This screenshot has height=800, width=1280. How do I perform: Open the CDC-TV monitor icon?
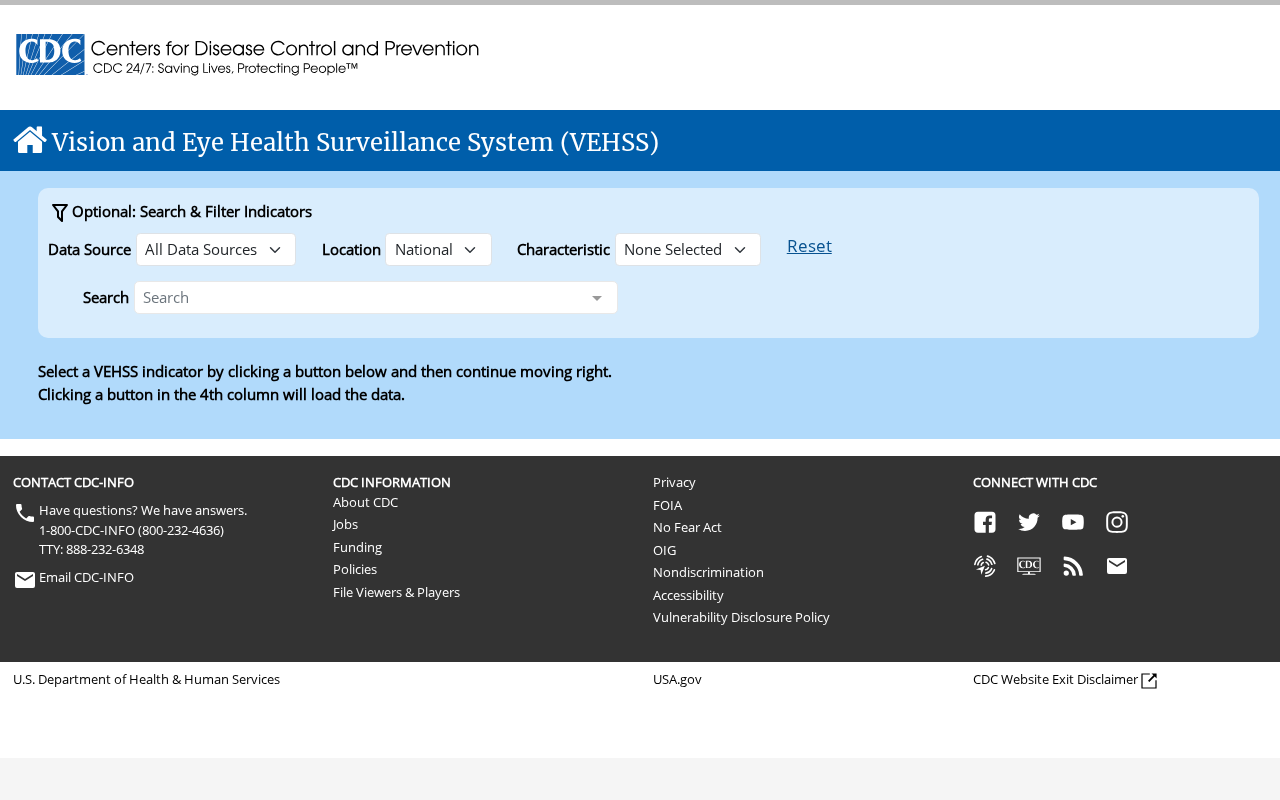pyautogui.click(x=1029, y=566)
